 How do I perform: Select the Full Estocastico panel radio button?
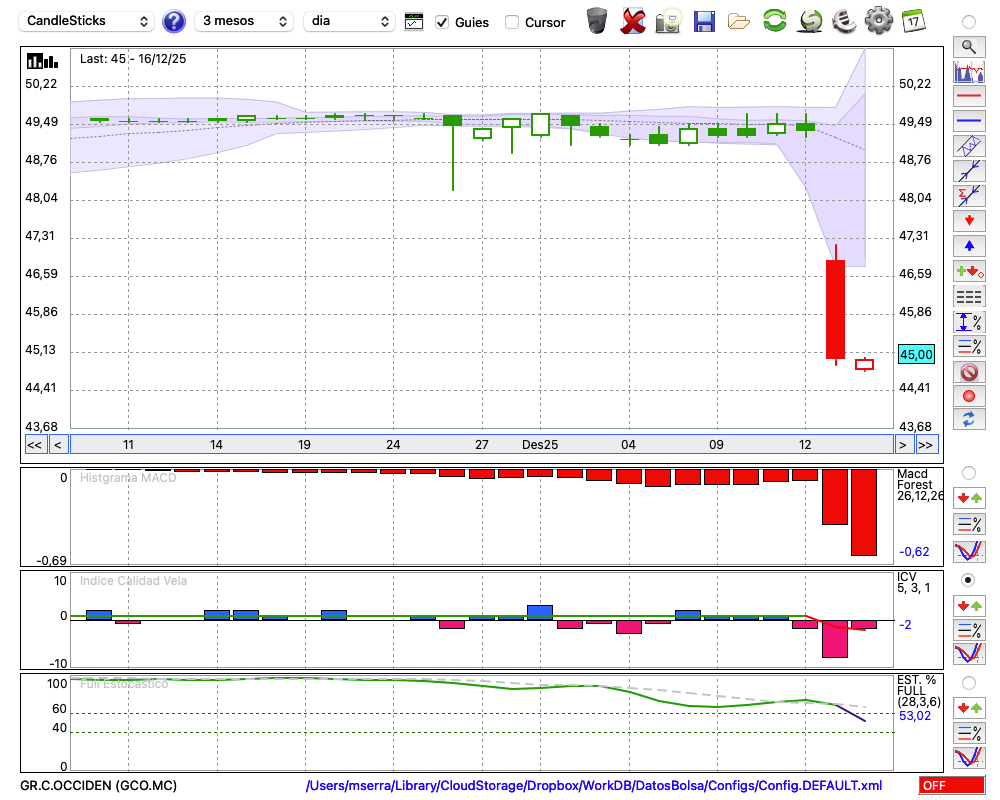coord(969,683)
